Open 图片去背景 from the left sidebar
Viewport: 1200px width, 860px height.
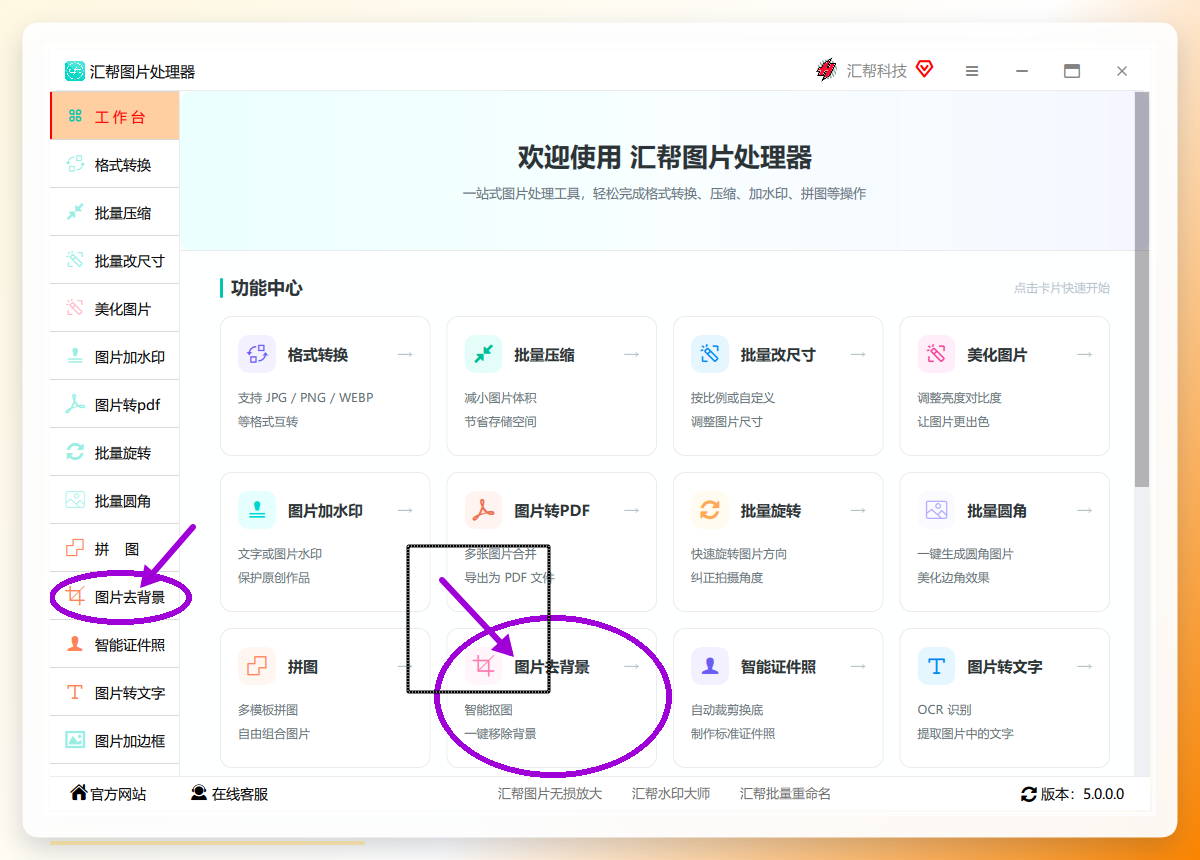coord(115,597)
